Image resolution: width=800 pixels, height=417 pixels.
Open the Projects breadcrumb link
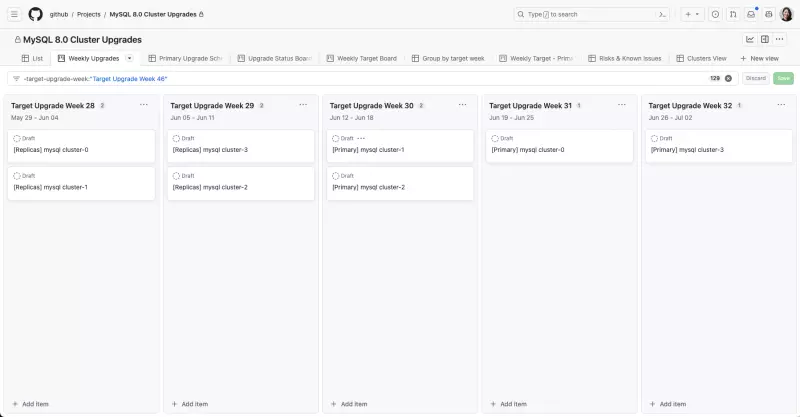[x=89, y=14]
